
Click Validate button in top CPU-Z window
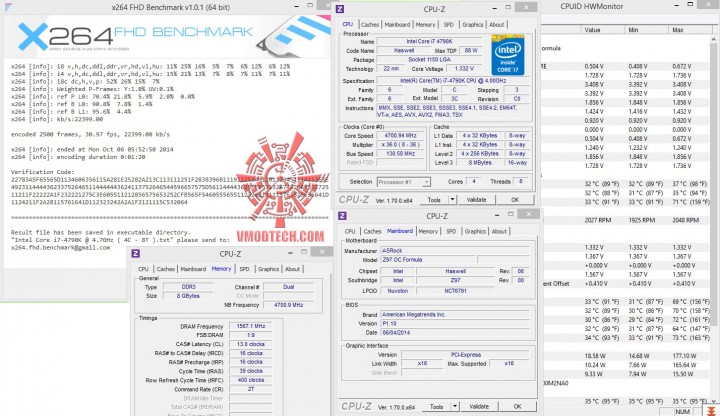tap(476, 200)
